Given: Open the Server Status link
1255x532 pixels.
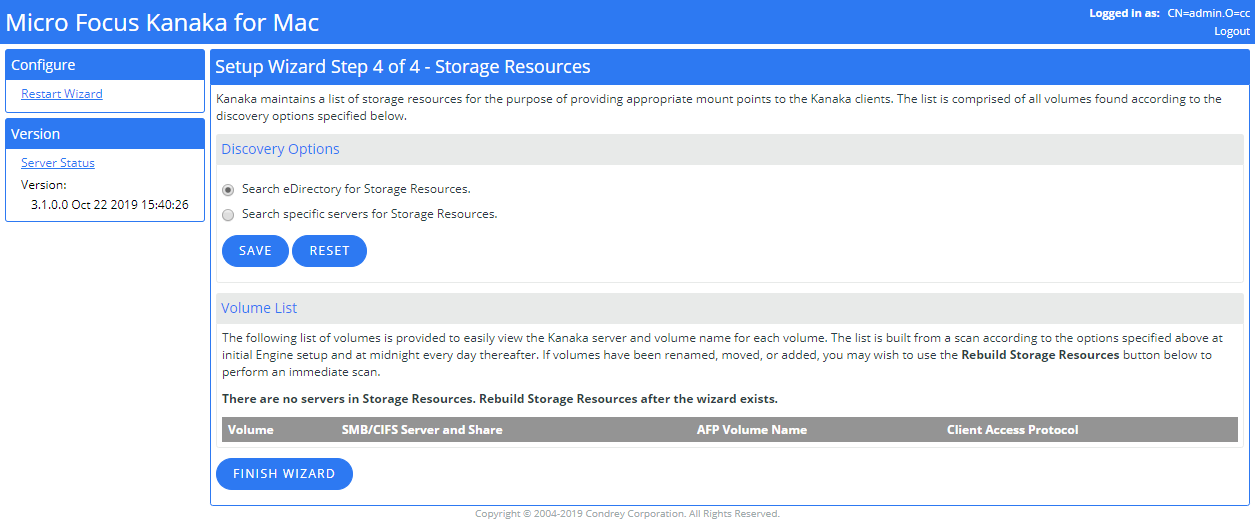Looking at the screenshot, I should tap(58, 163).
